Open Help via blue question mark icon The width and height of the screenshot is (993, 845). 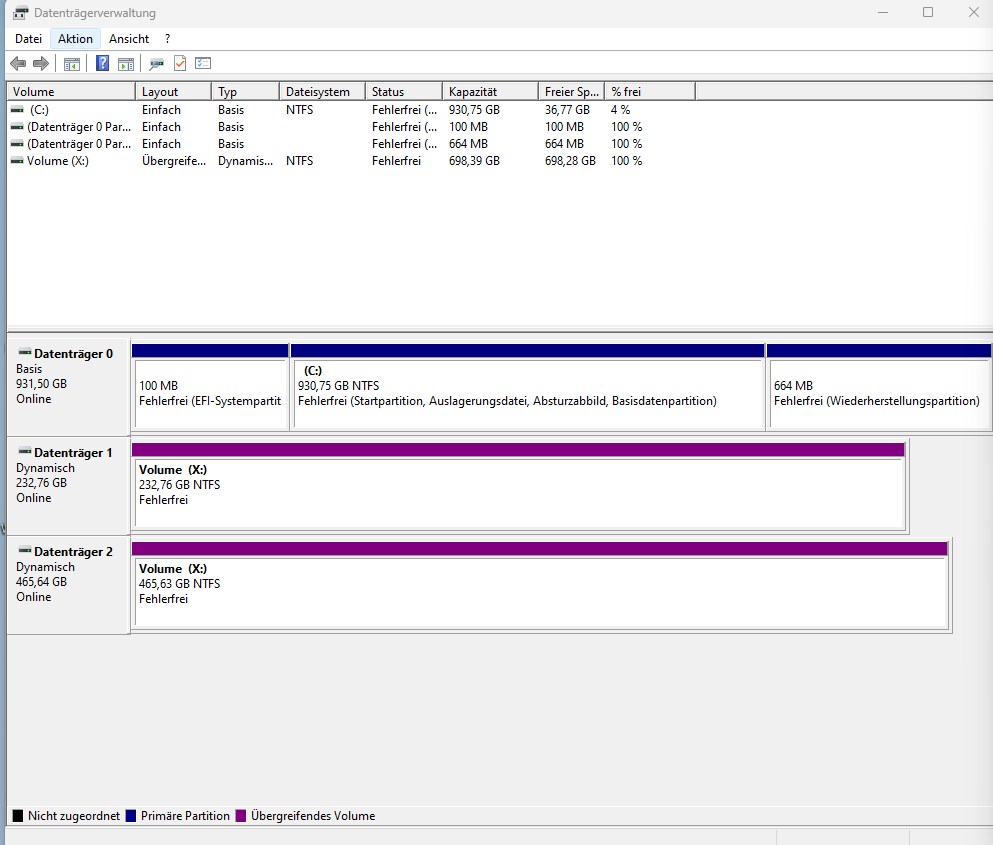point(102,63)
